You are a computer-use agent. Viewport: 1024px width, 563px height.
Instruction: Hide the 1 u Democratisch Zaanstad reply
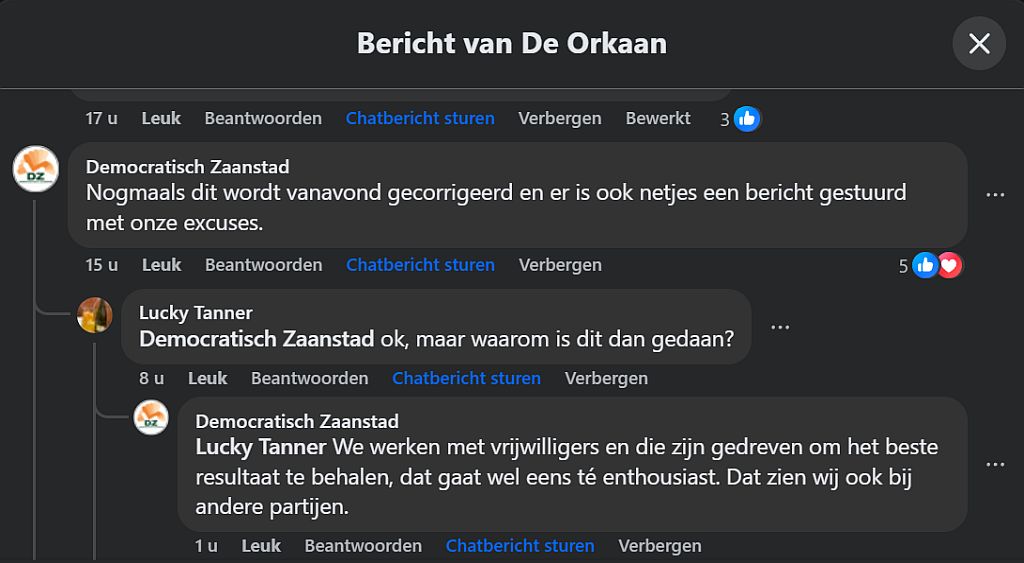point(659,546)
